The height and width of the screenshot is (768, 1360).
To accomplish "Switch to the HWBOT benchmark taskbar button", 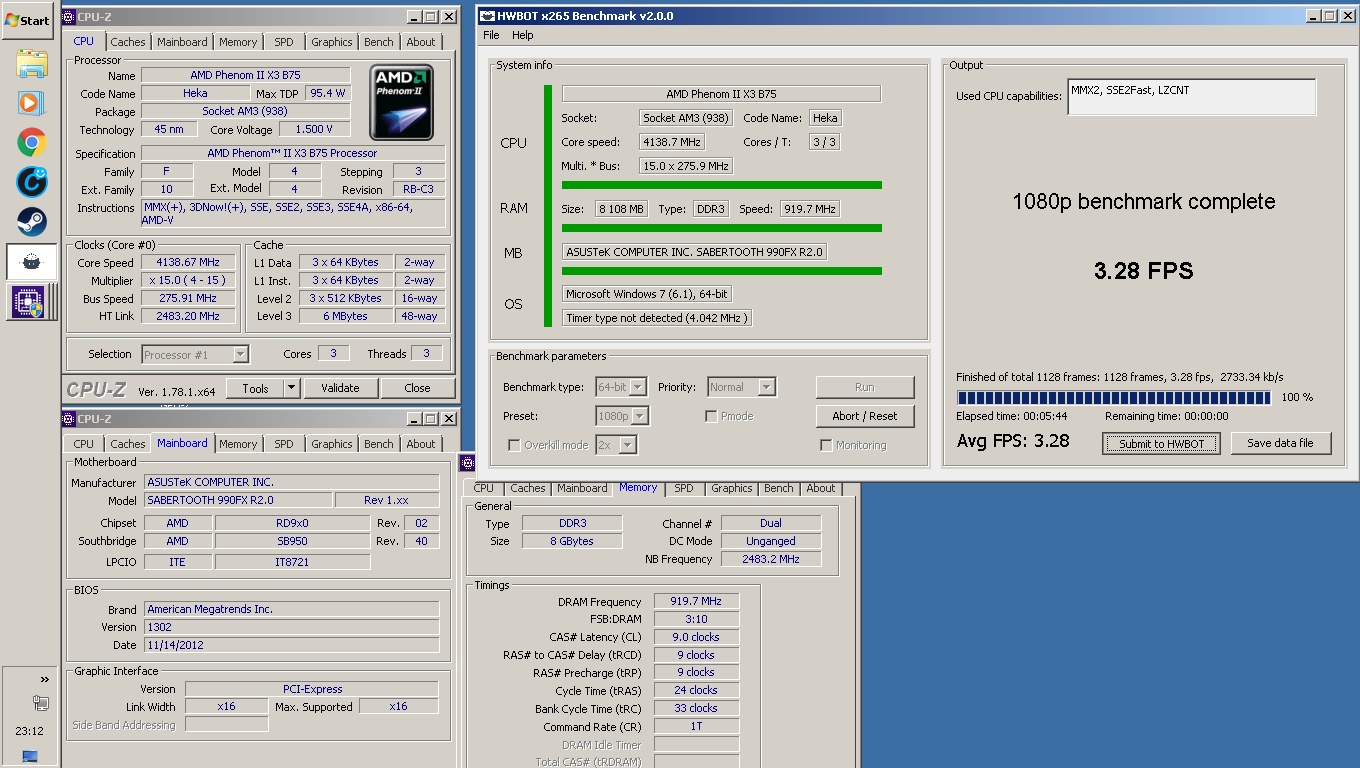I will tap(32, 262).
